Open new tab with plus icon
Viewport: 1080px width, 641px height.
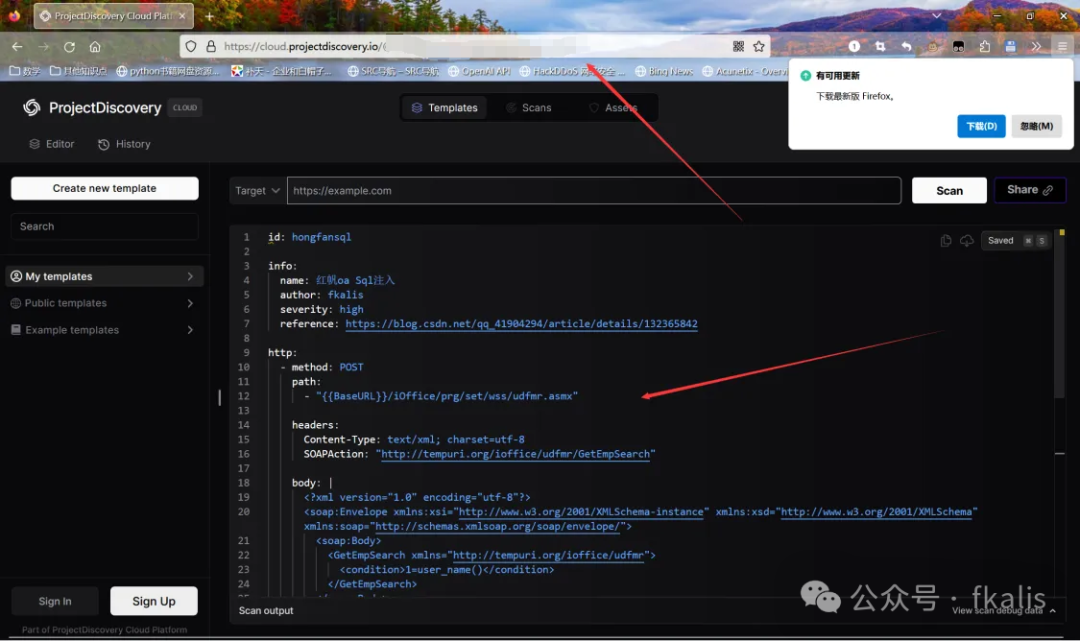[x=209, y=16]
